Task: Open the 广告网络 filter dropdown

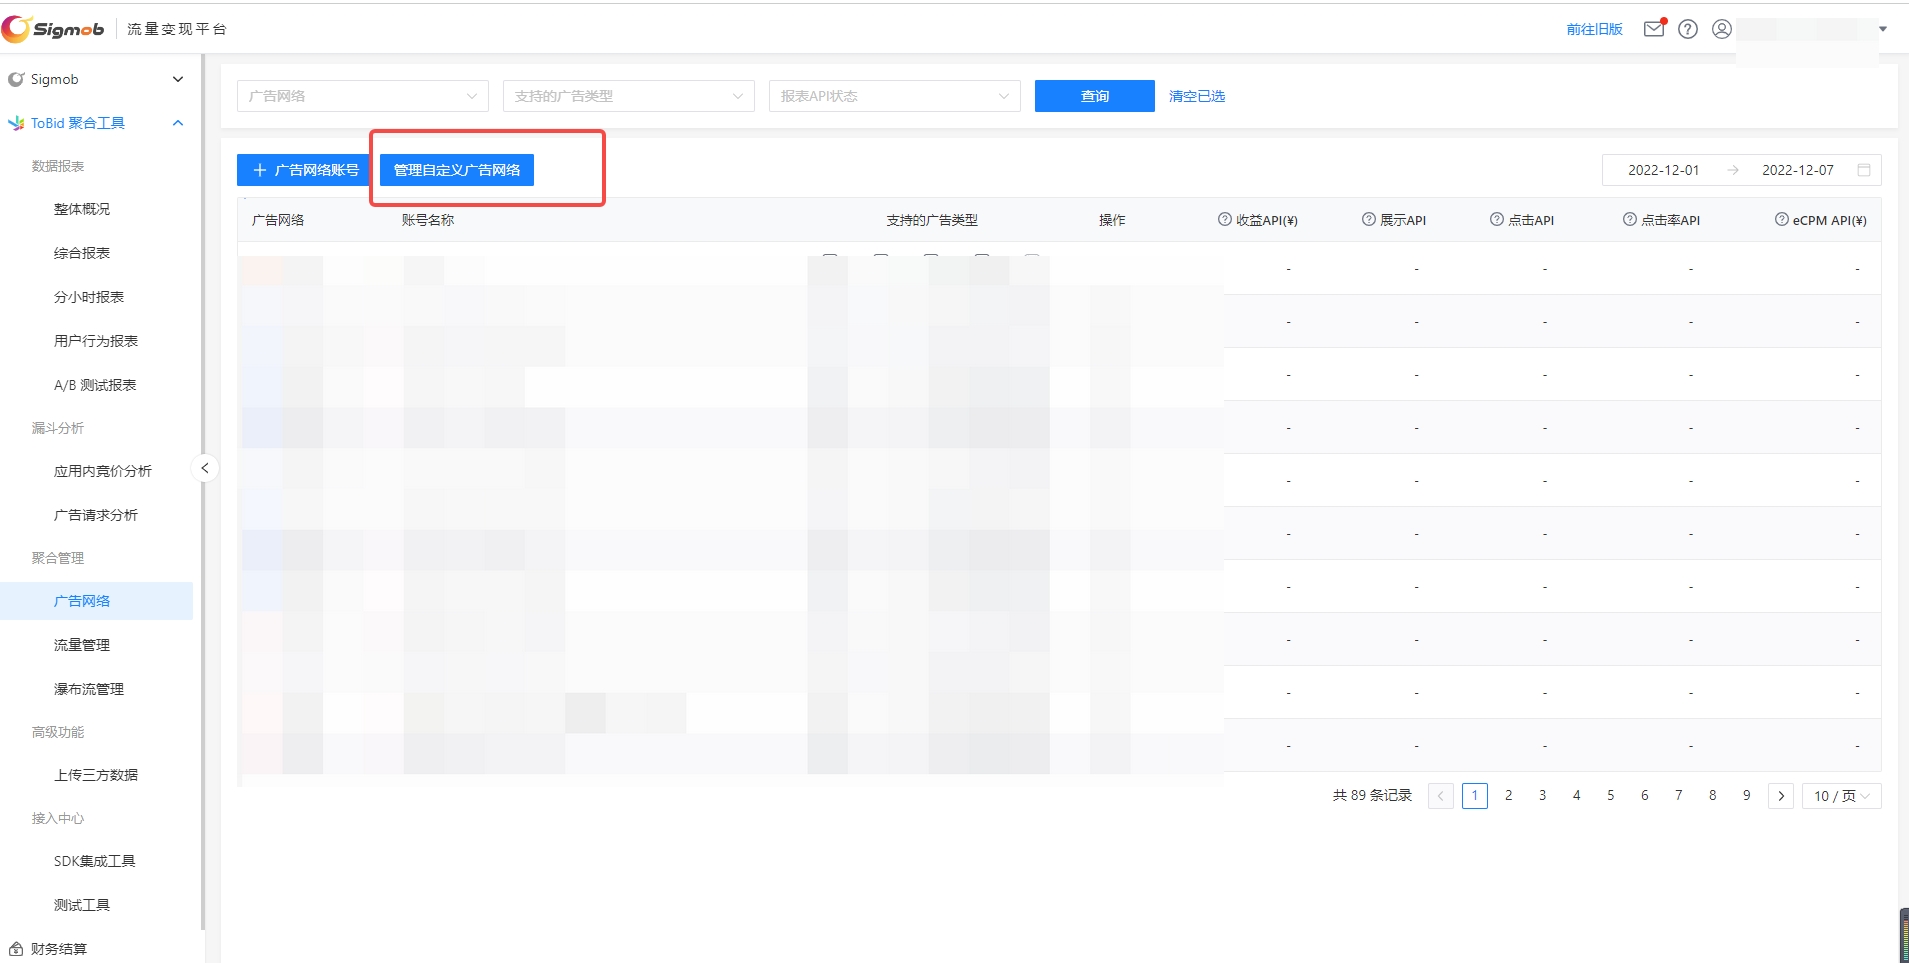Action: [362, 96]
